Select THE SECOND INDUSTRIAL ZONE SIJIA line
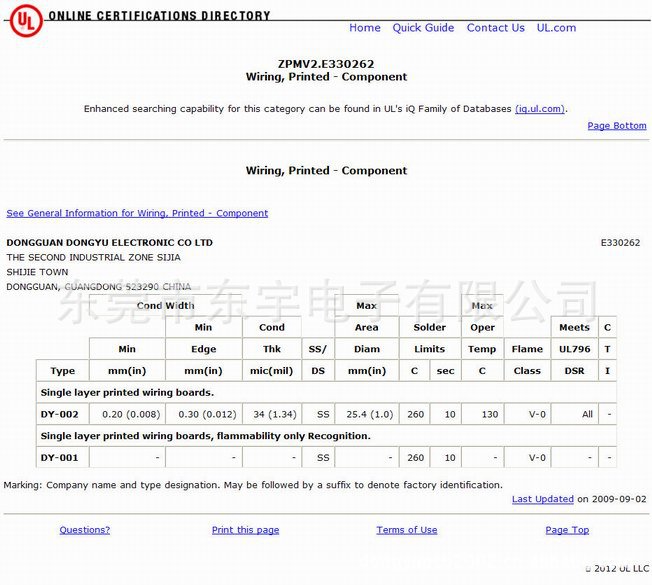 tap(94, 257)
